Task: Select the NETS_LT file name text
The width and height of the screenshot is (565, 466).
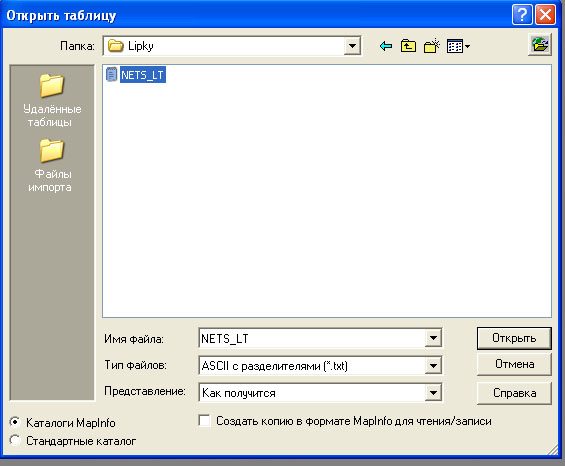Action: [143, 75]
